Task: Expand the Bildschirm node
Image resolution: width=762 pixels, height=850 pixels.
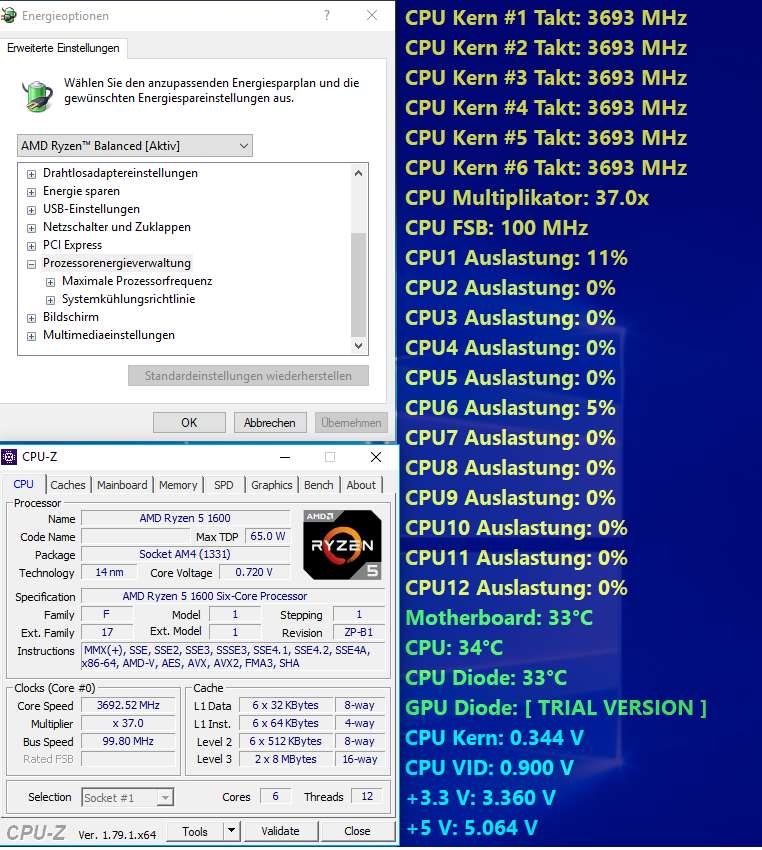Action: (x=31, y=318)
